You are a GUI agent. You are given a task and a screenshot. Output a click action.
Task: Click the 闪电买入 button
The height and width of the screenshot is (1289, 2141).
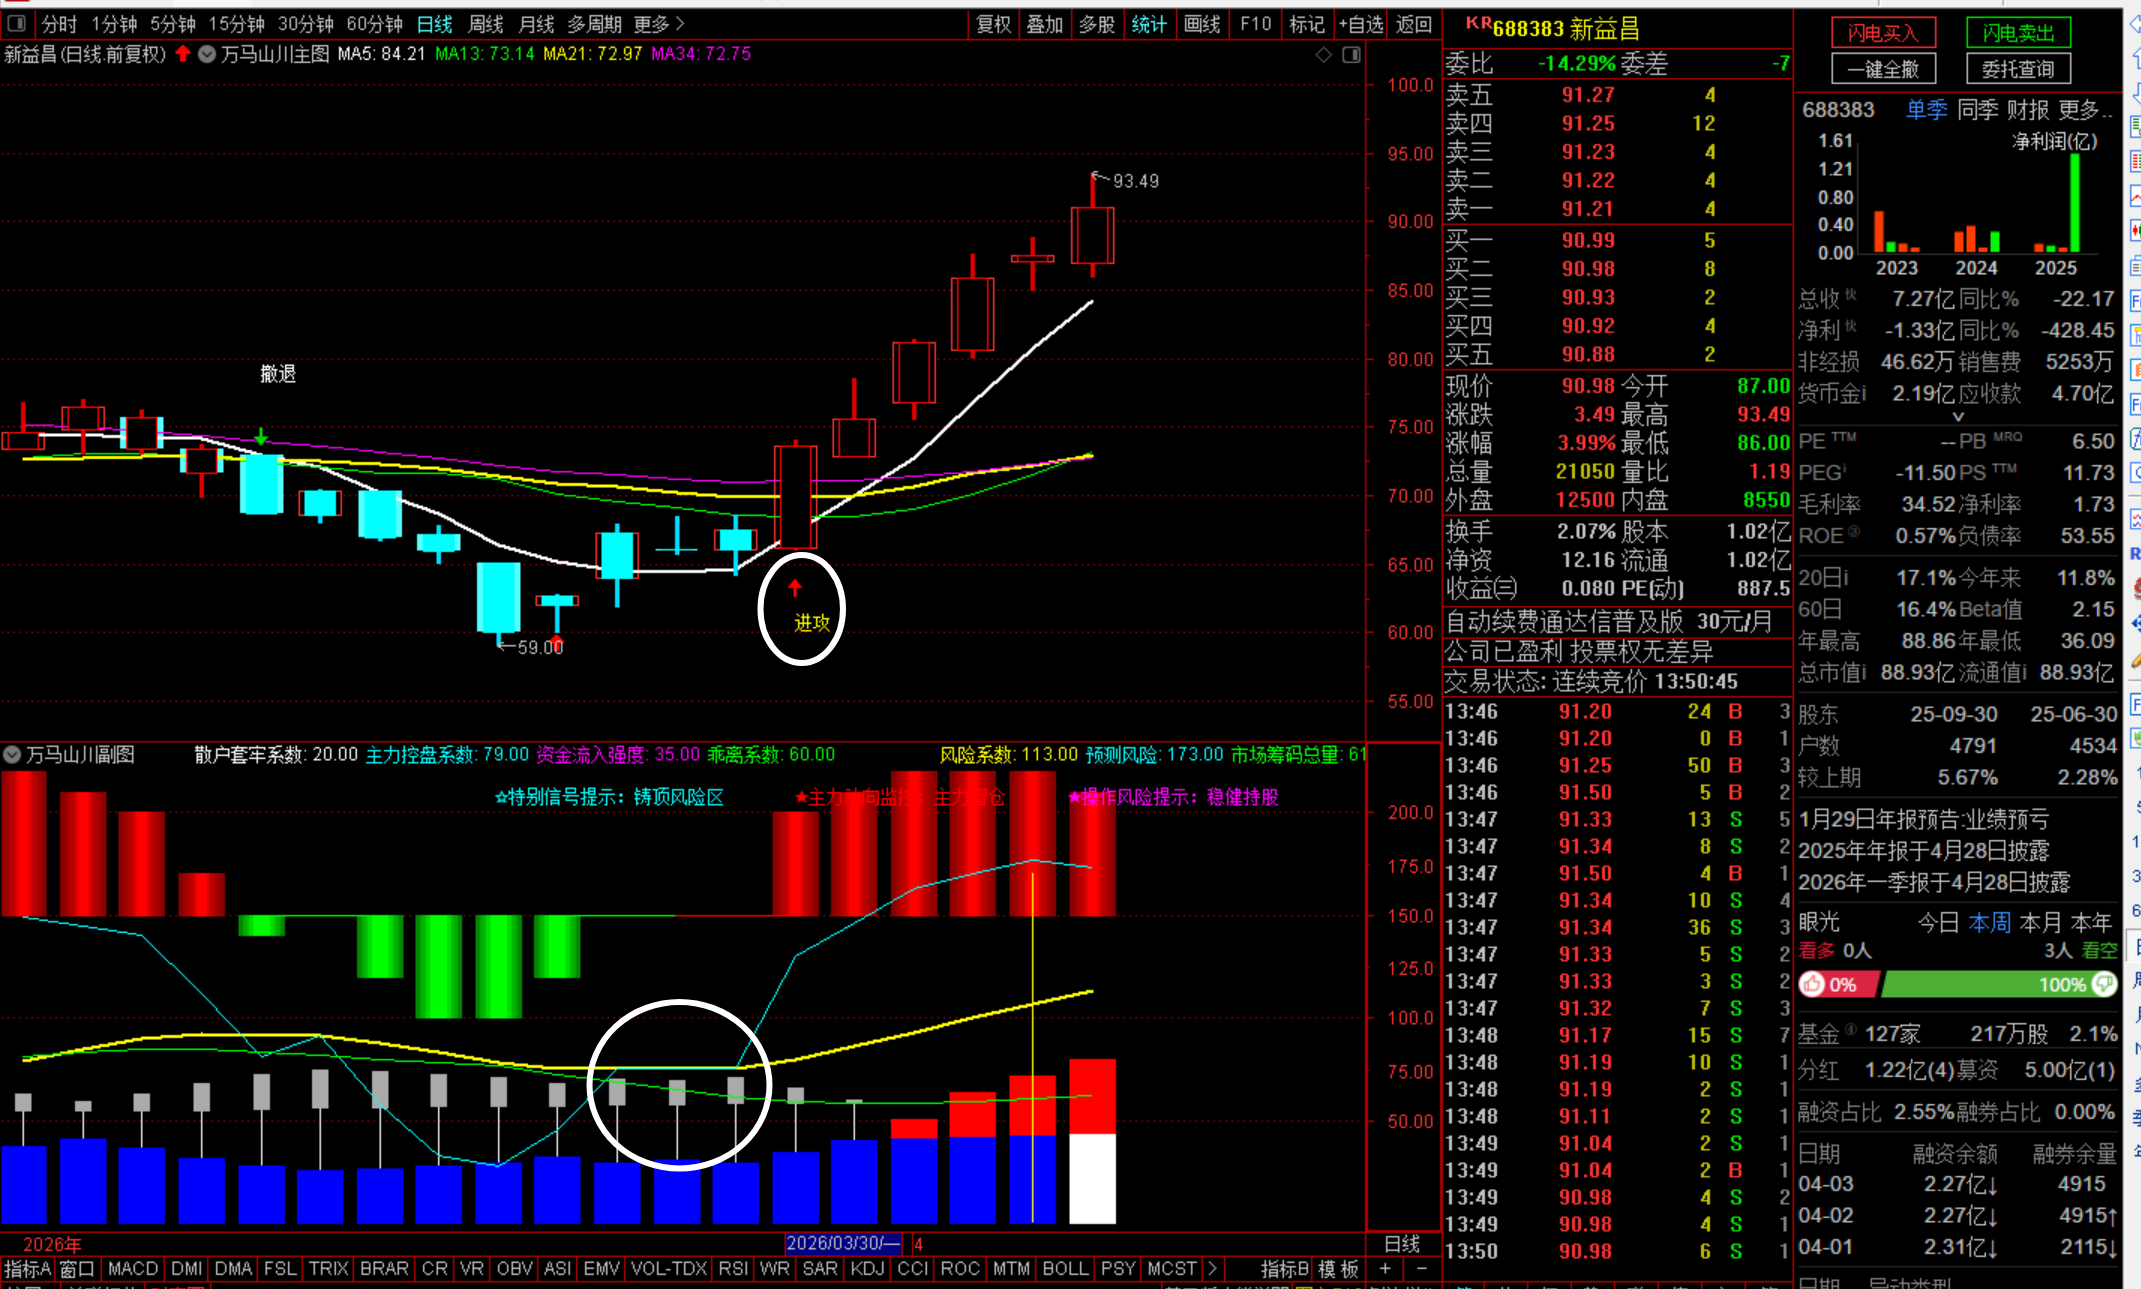(1883, 33)
